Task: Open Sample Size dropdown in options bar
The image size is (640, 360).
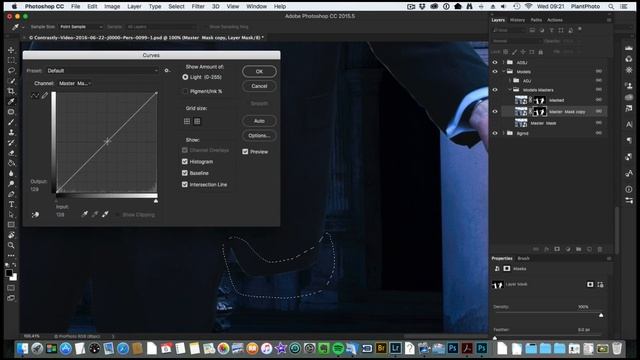Action: [x=81, y=27]
